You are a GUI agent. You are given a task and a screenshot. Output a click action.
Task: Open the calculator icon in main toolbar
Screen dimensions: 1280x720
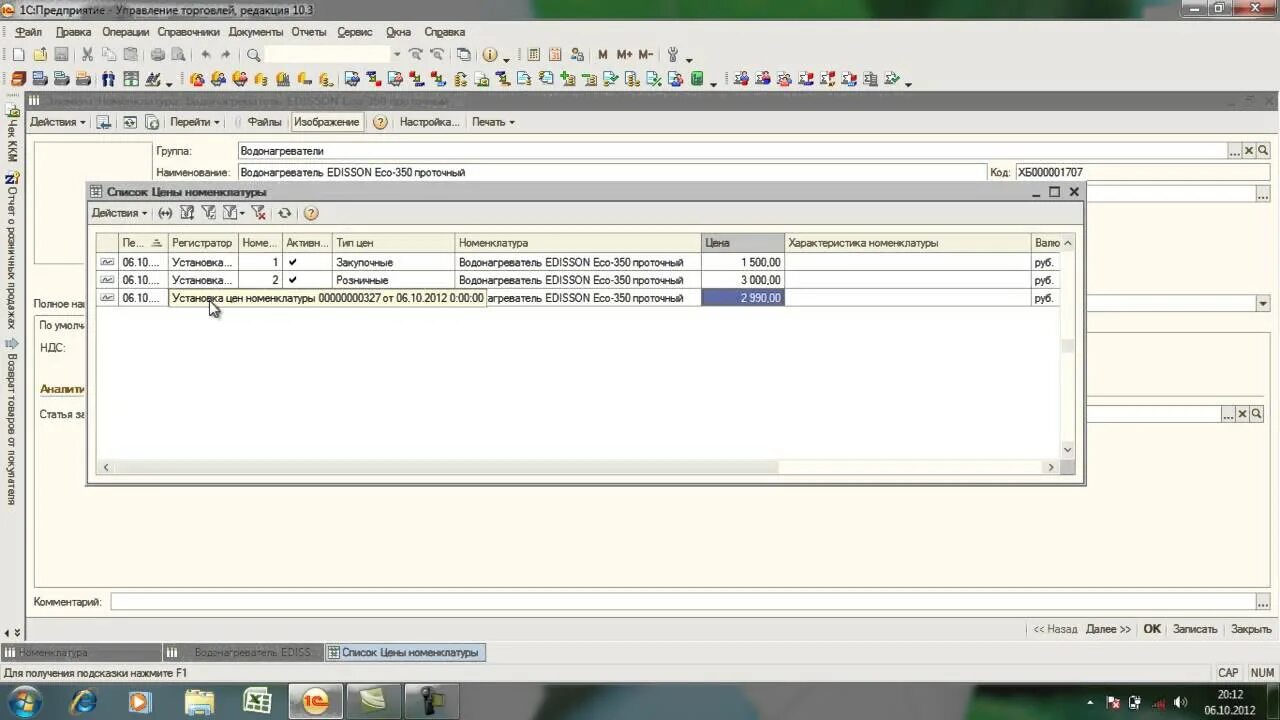(x=533, y=55)
